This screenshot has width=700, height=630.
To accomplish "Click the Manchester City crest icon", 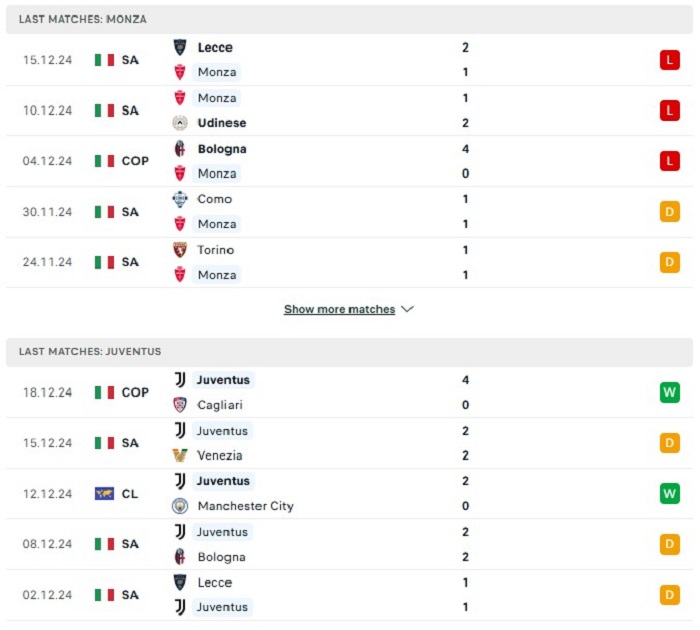I will (180, 506).
